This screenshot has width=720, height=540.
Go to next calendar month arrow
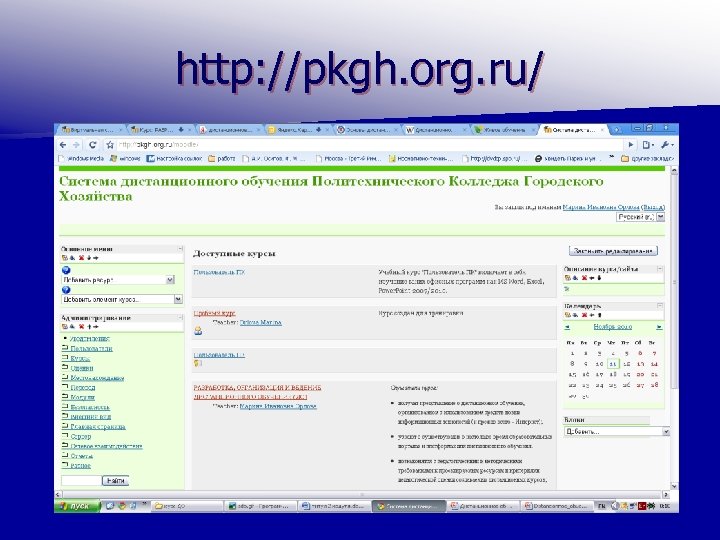[659, 327]
